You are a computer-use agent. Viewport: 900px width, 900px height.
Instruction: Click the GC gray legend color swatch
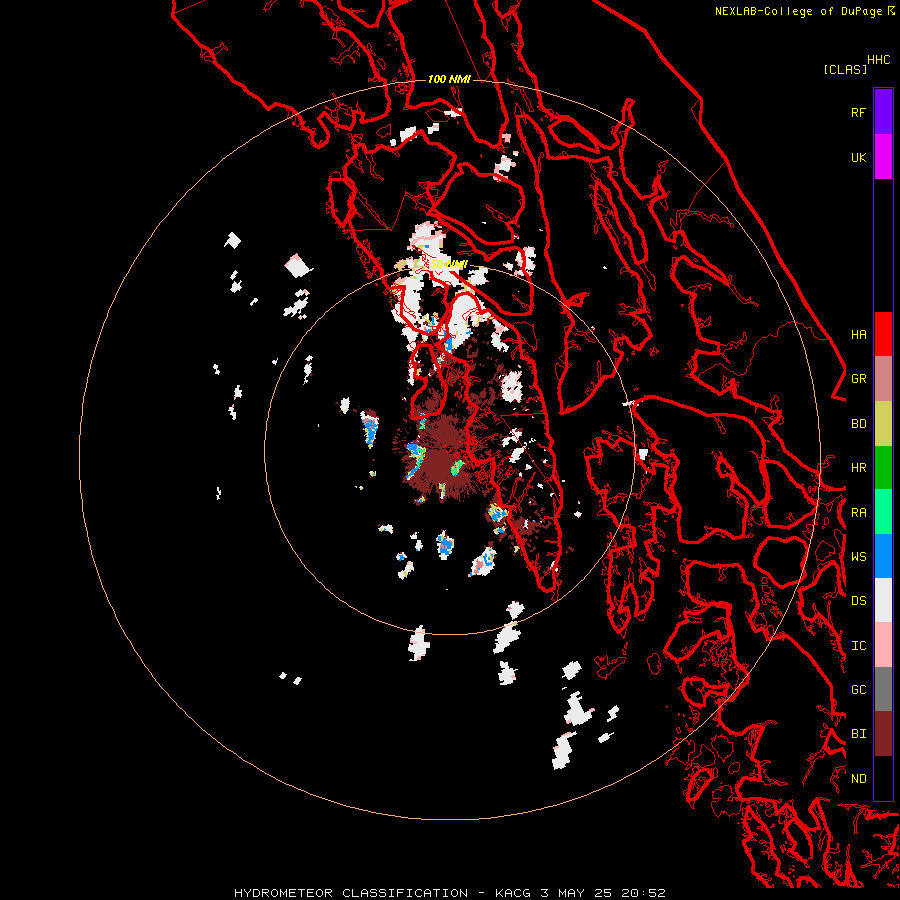point(883,689)
